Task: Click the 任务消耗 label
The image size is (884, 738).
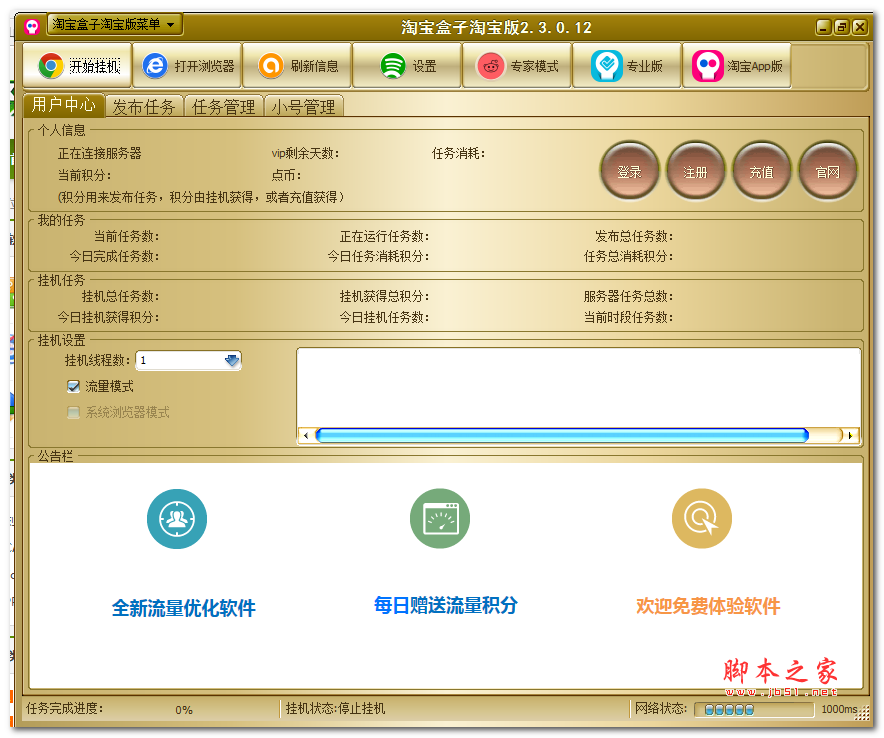Action: click(x=458, y=153)
